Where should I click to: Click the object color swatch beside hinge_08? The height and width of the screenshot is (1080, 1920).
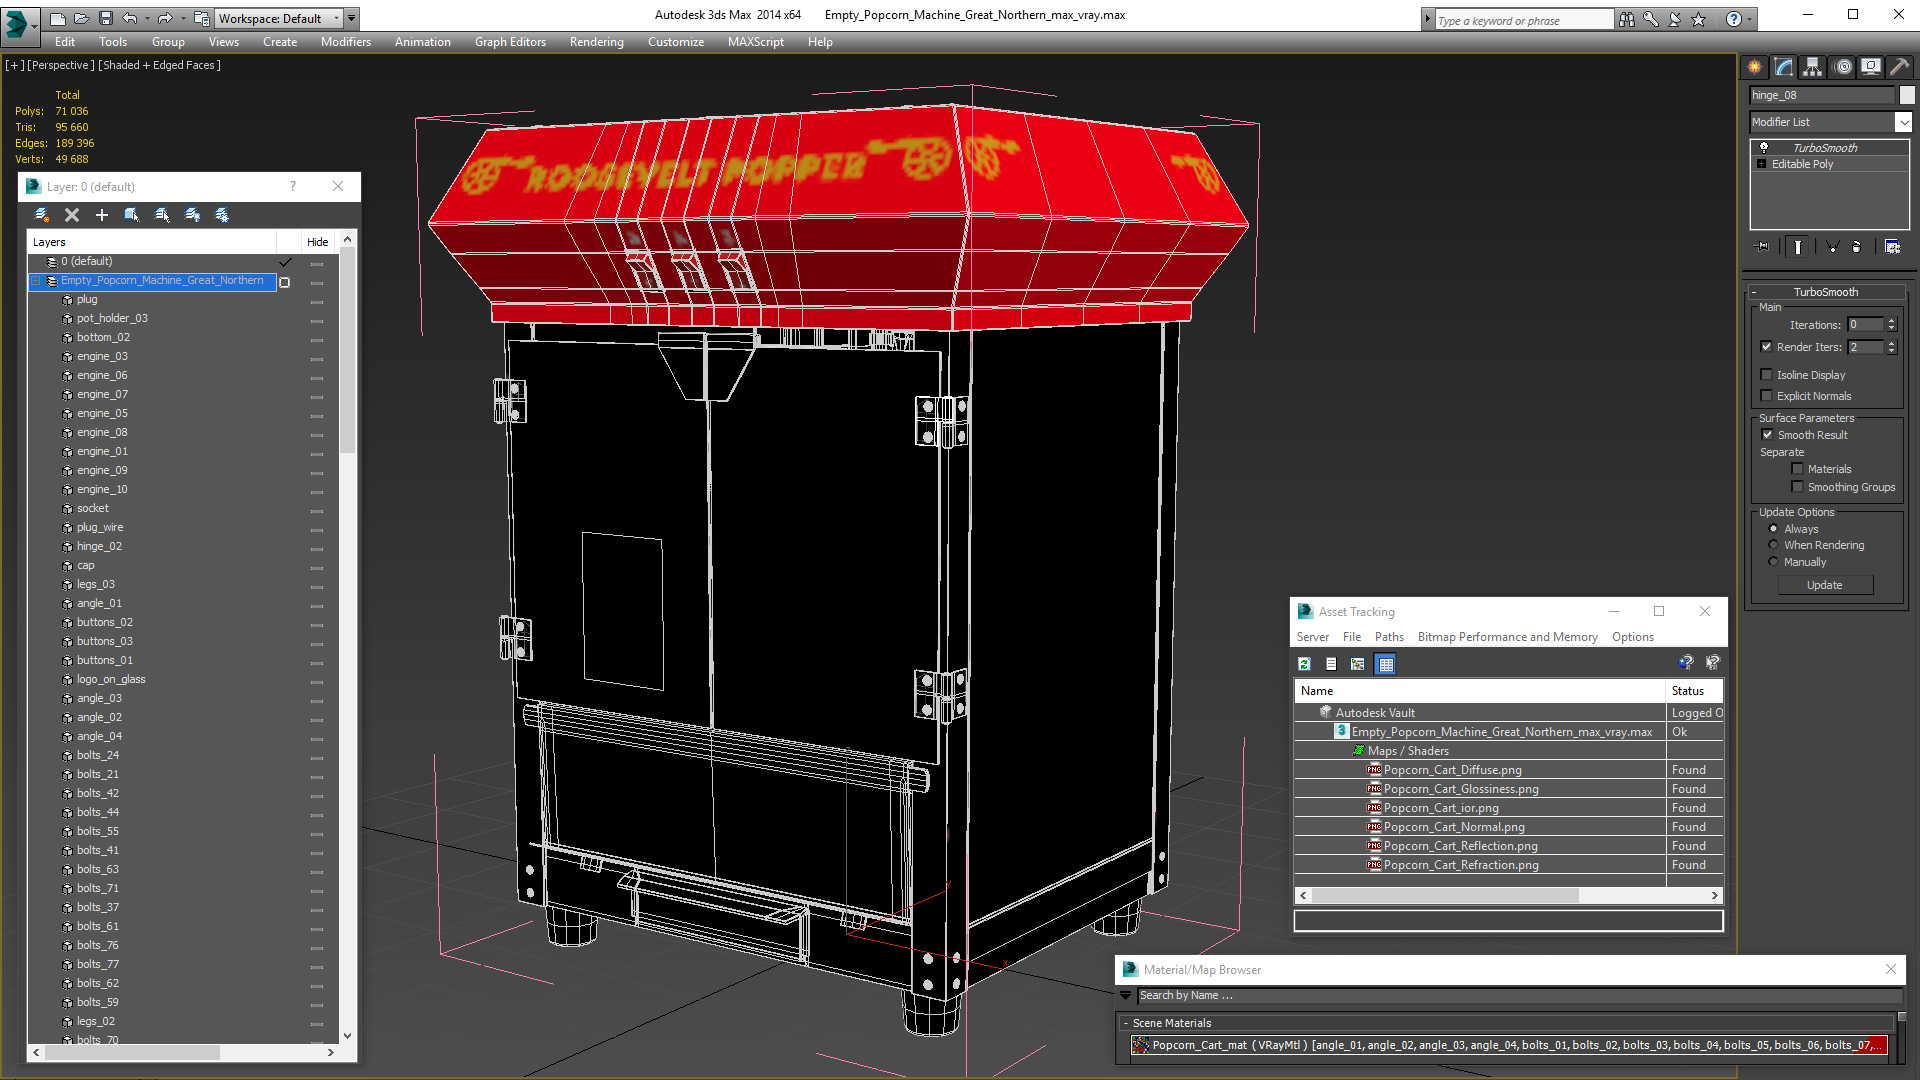tap(1907, 95)
